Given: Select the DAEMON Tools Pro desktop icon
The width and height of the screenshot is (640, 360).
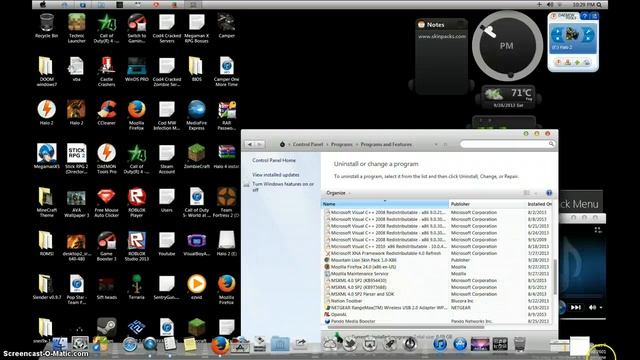Looking at the screenshot, I should [x=107, y=159].
